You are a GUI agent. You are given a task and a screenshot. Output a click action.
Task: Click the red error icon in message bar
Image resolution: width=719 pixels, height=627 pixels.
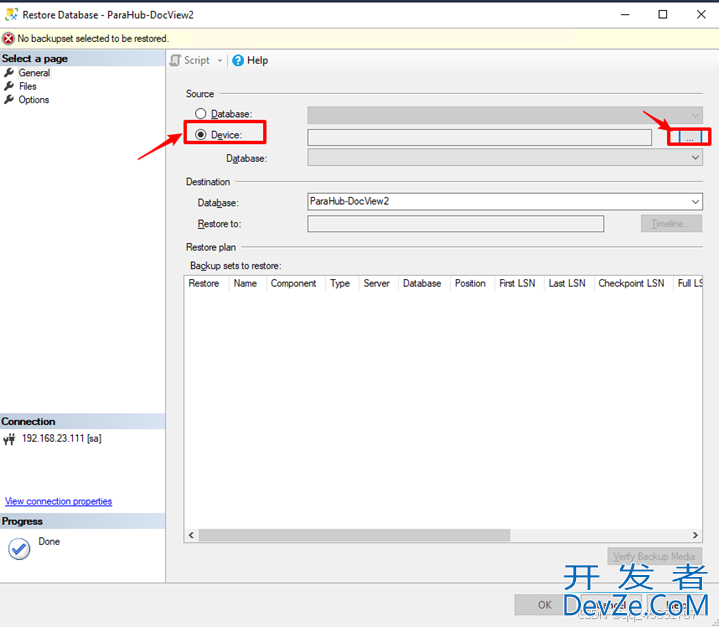tap(8, 39)
